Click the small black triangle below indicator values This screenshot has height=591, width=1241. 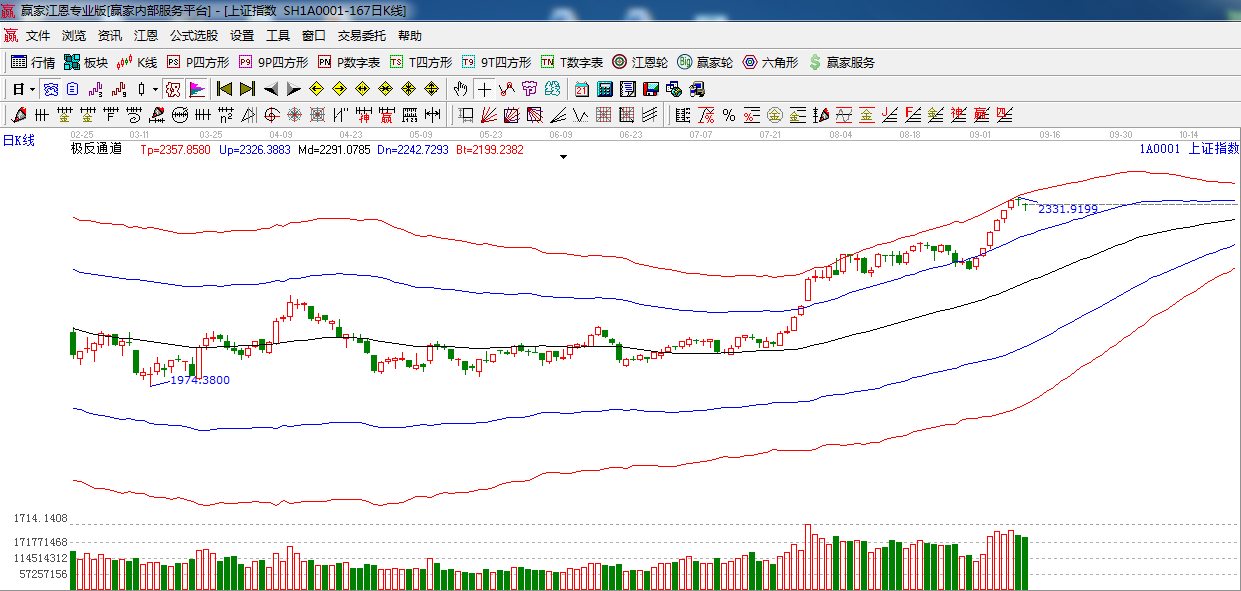[x=564, y=157]
